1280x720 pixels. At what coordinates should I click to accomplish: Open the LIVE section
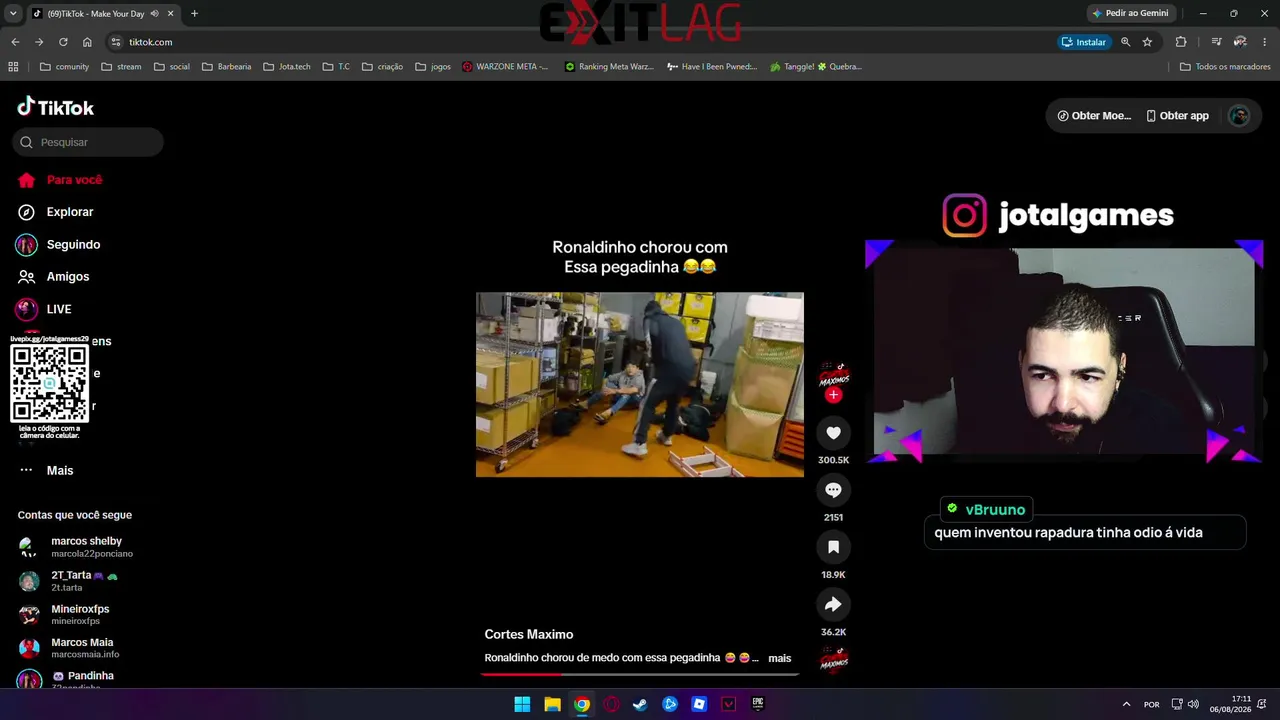point(44,309)
